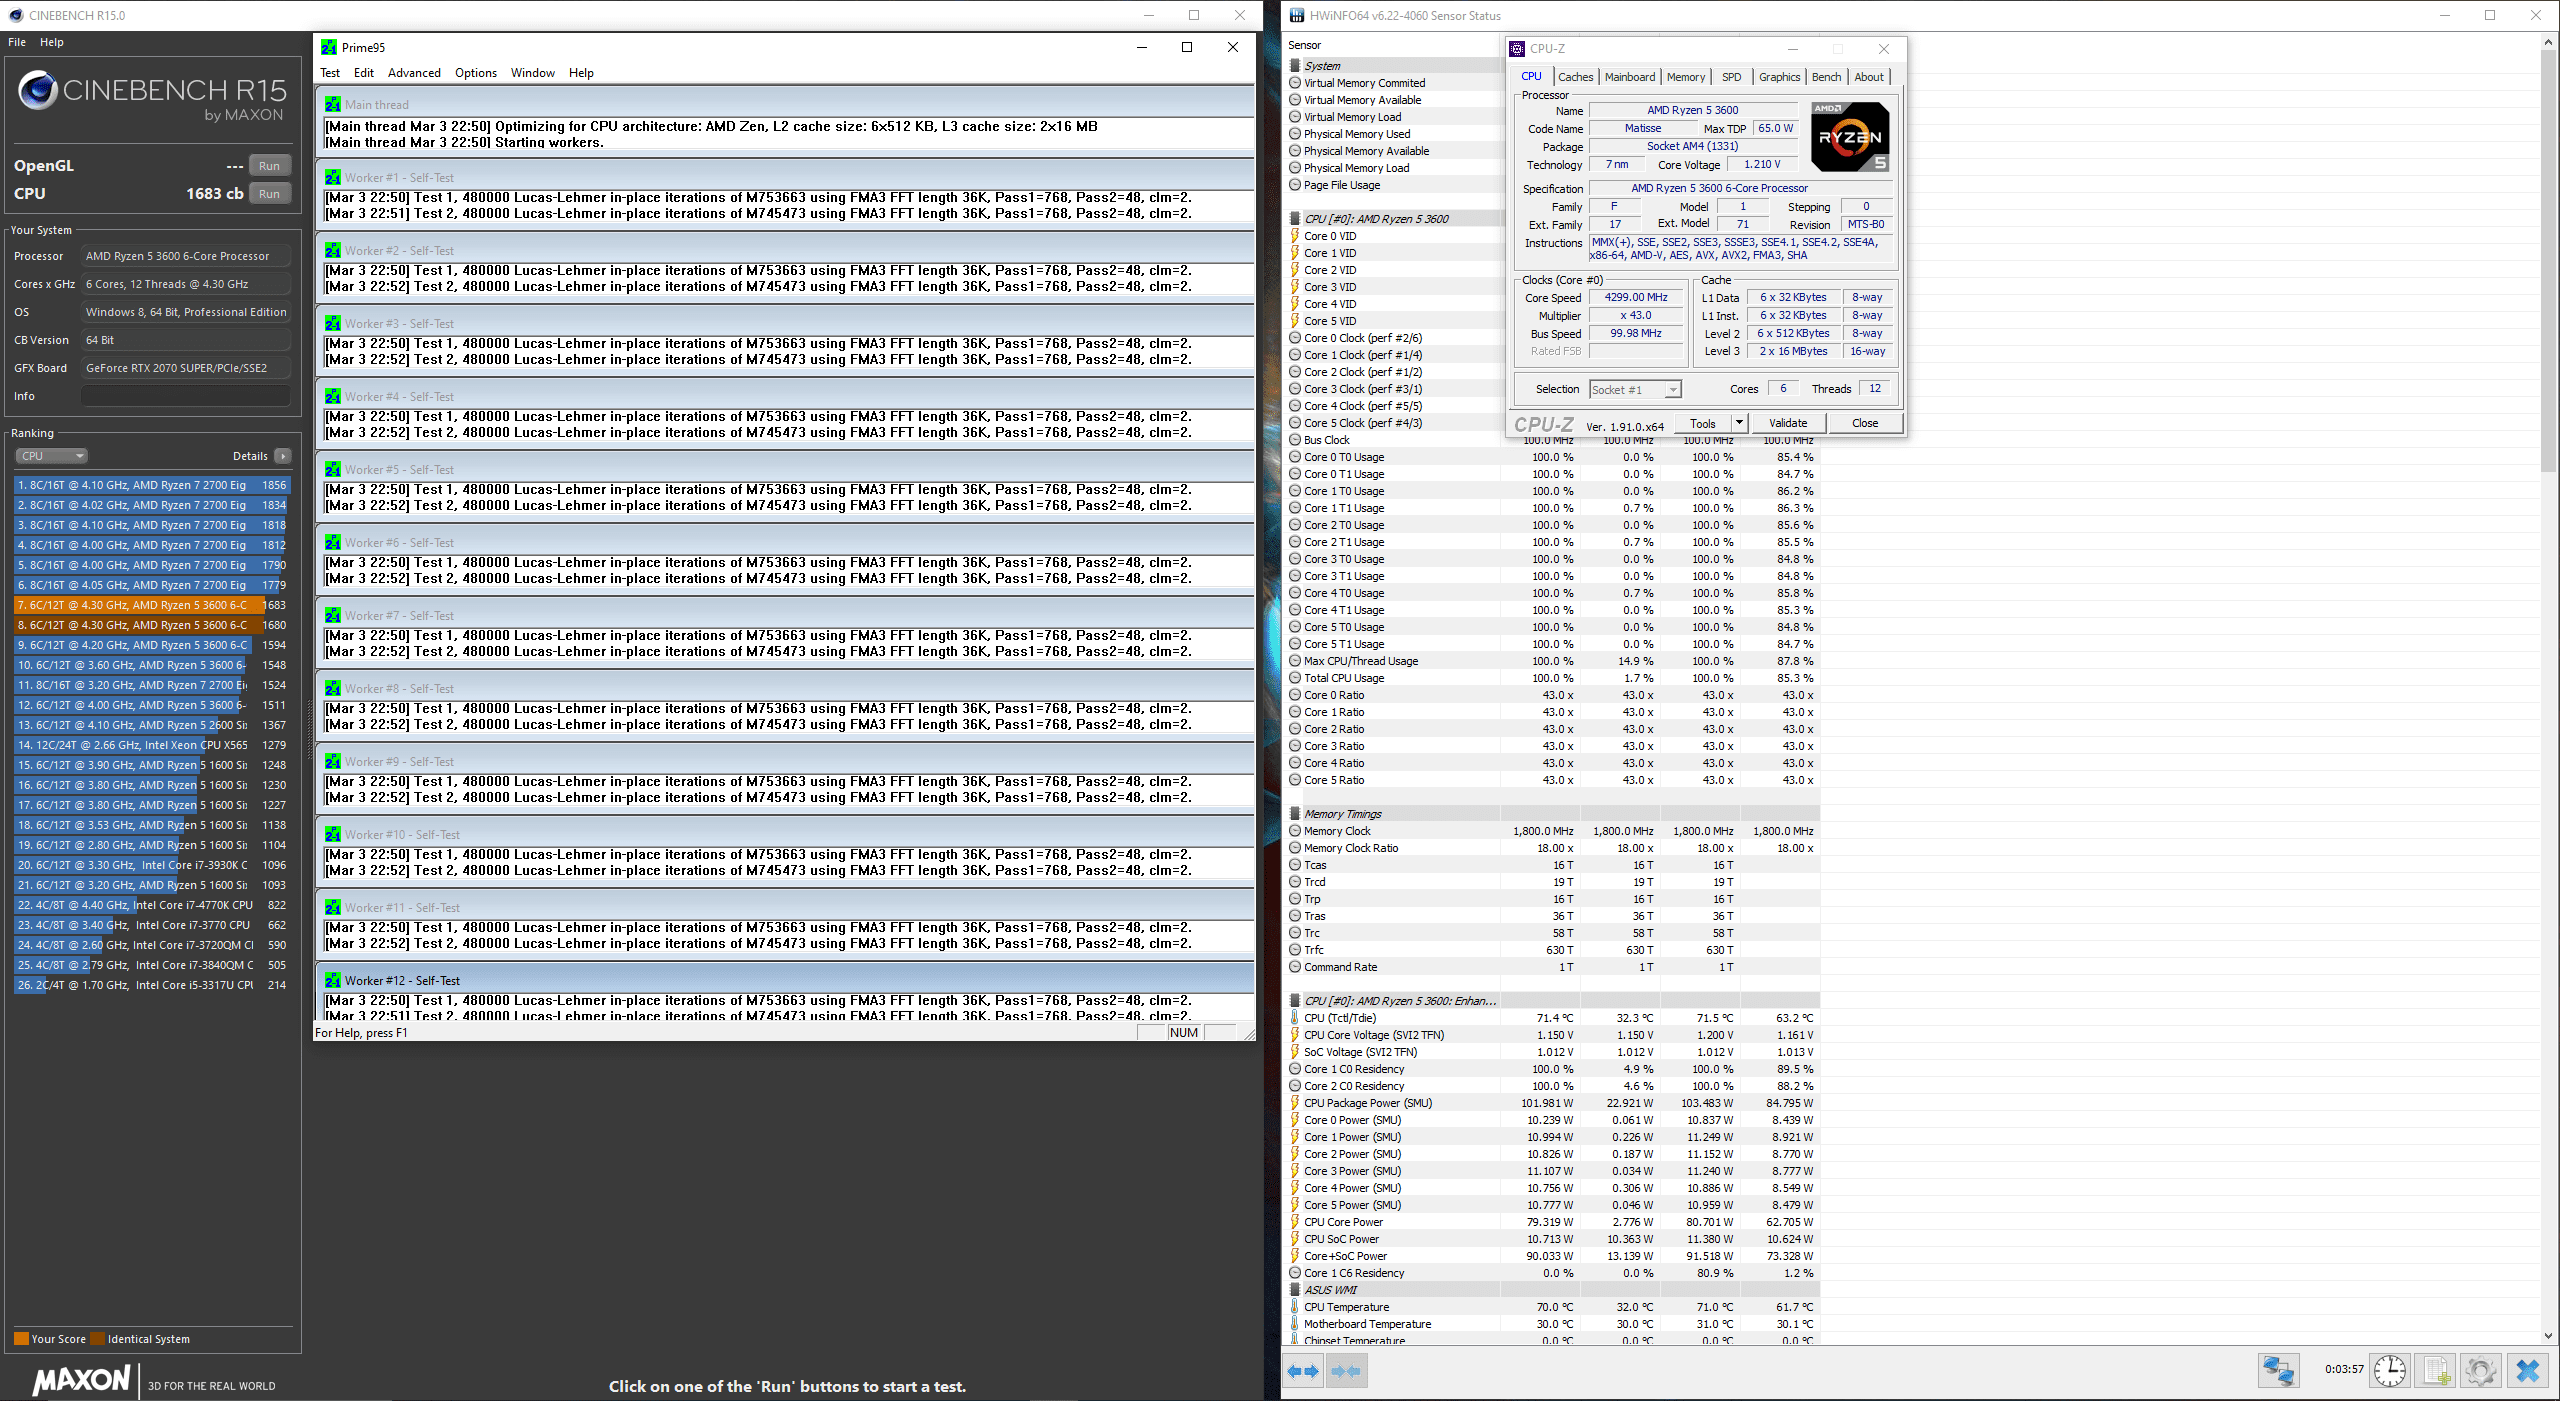Run the Cinebench CPU test
2560x1401 pixels.
click(x=269, y=194)
